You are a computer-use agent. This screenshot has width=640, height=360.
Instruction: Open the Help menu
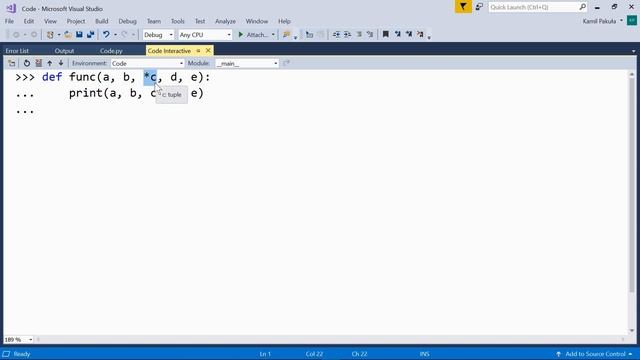(x=284, y=21)
